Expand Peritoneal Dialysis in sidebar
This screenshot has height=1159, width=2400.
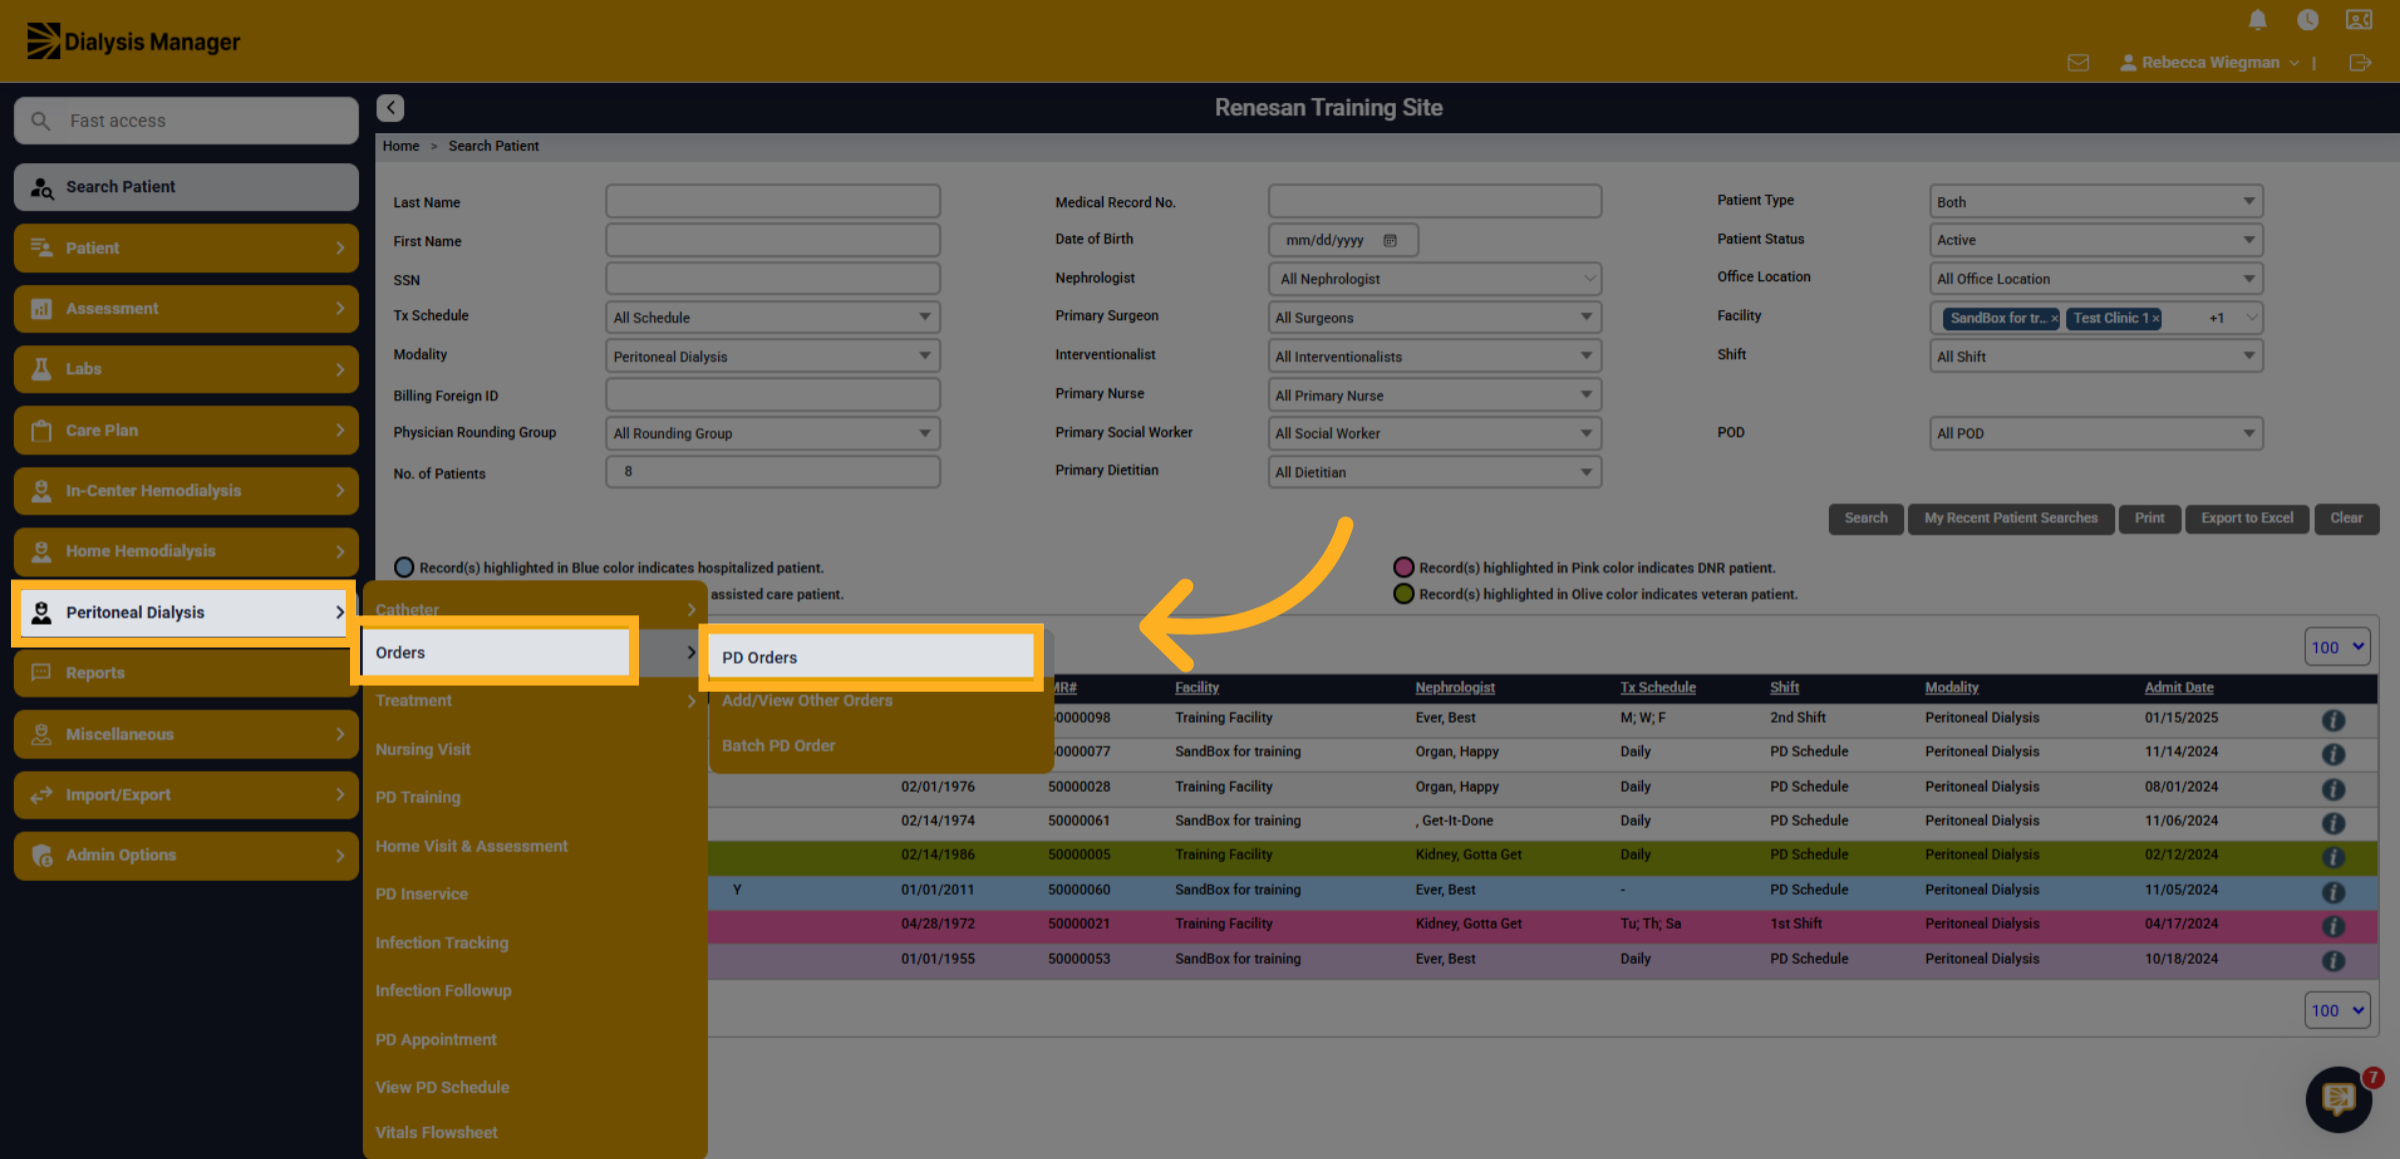click(x=186, y=612)
